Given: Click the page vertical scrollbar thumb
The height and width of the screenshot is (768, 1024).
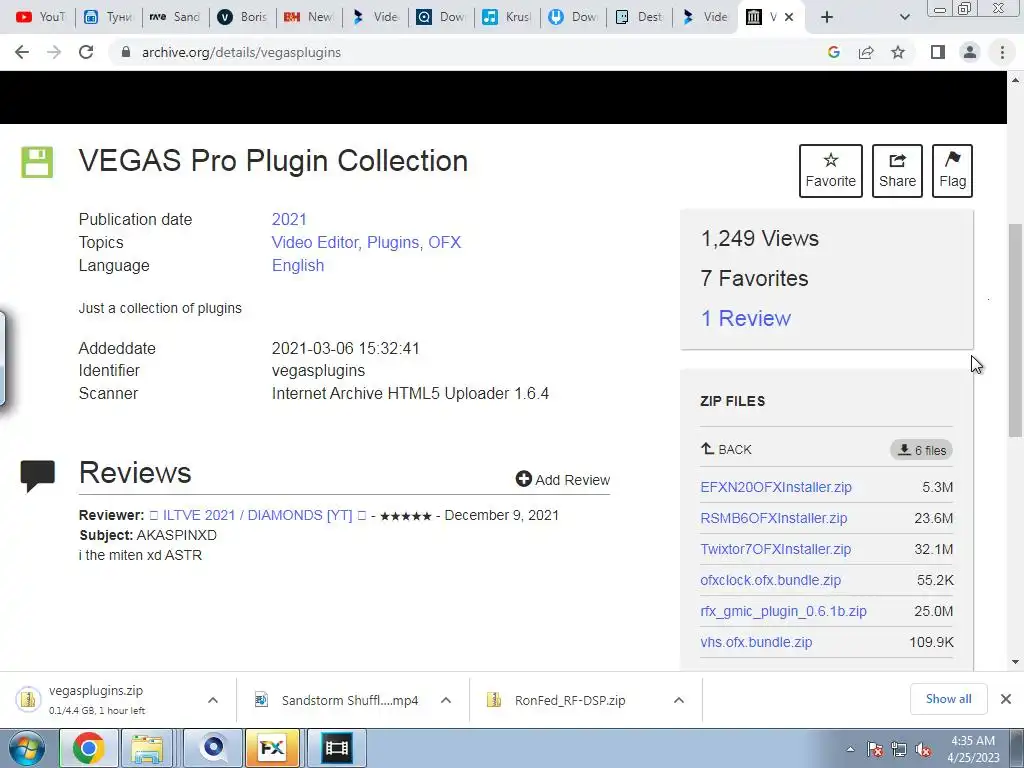Looking at the screenshot, I should tap(1015, 330).
